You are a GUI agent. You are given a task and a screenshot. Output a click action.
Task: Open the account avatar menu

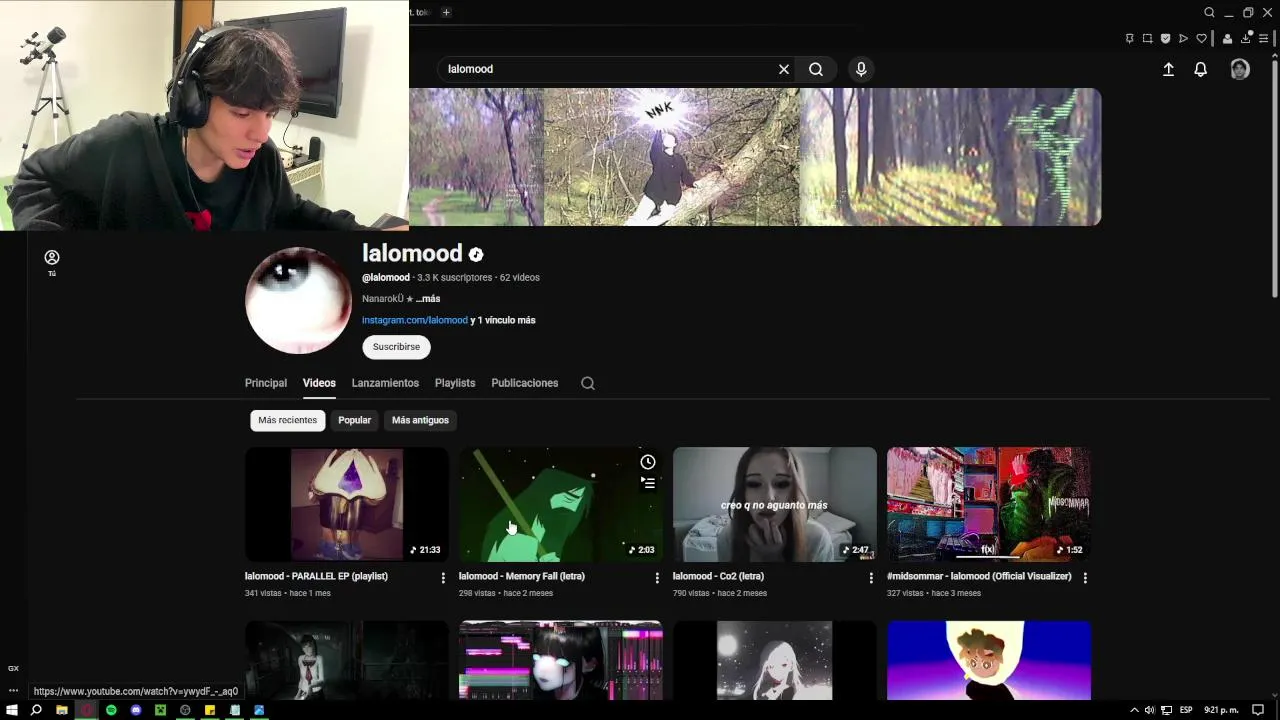1240,69
